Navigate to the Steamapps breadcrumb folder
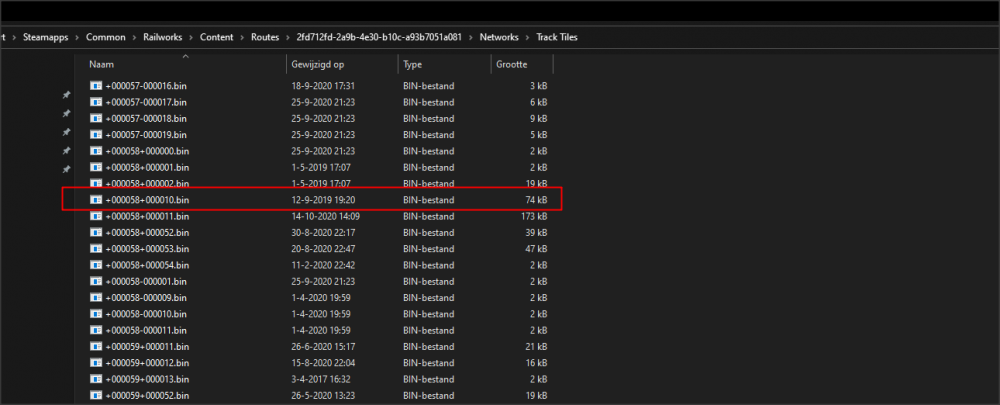This screenshot has height=405, width=1000. tap(47, 38)
